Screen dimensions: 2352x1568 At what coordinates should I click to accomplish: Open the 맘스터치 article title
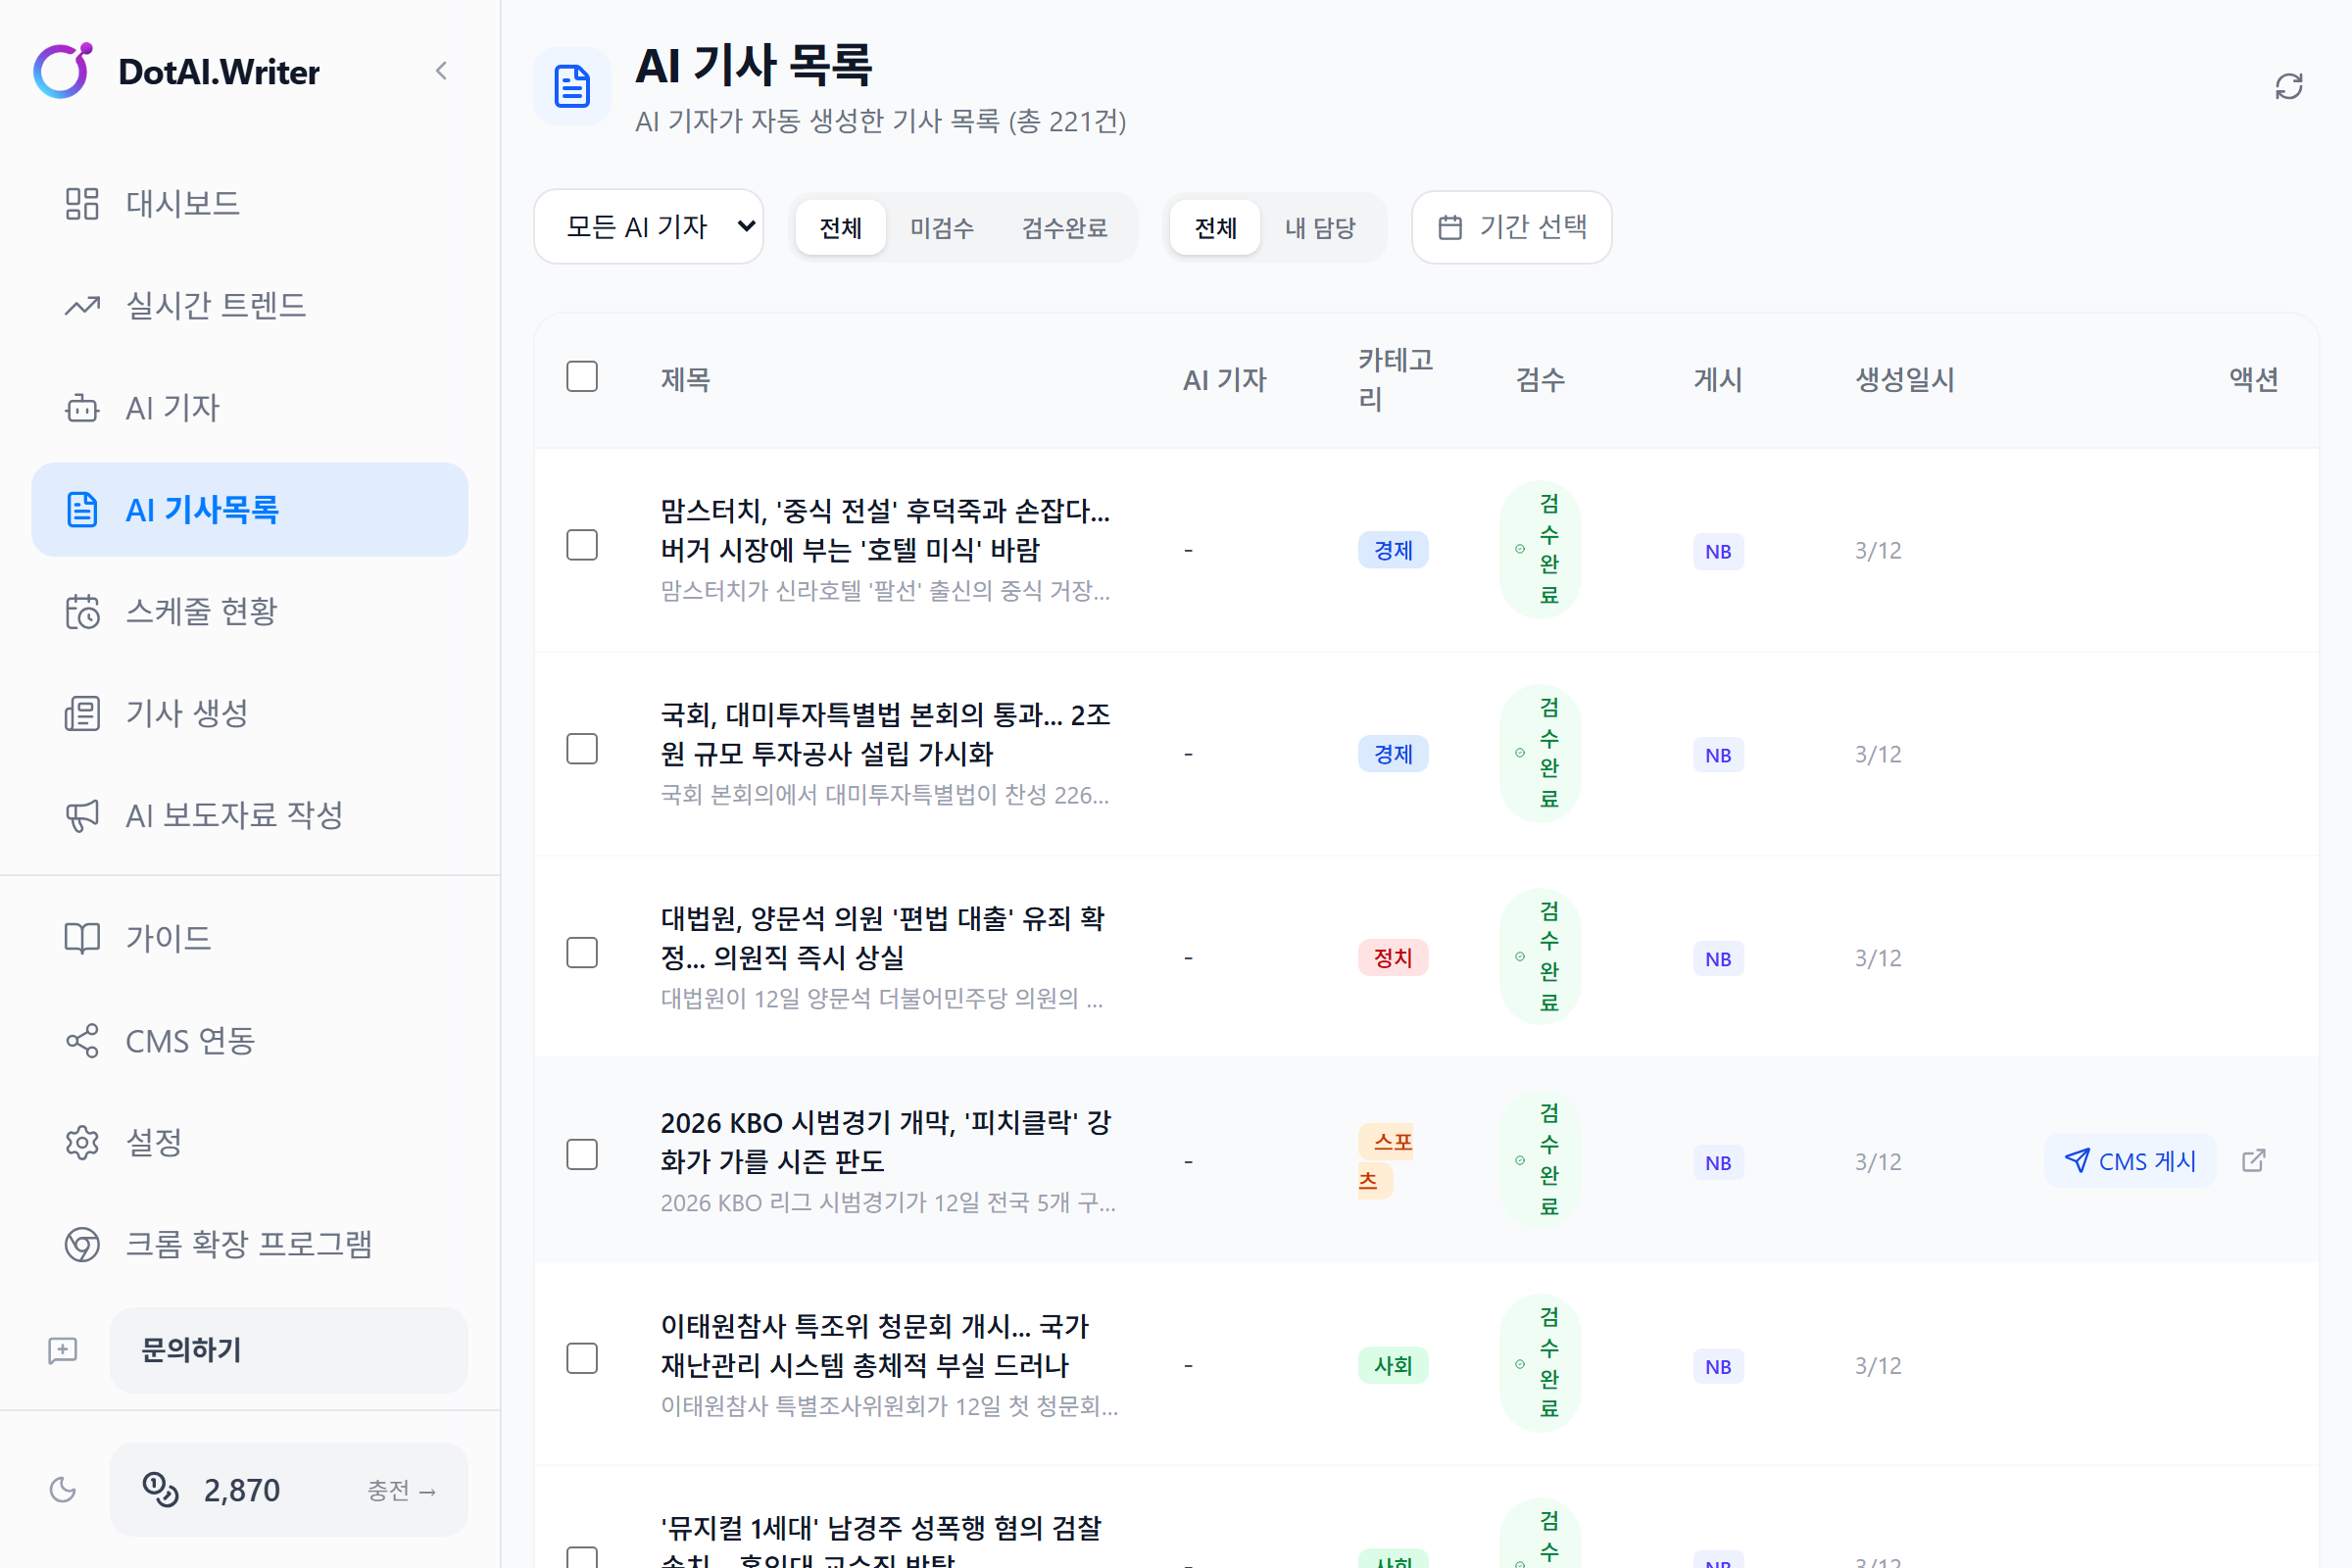click(x=886, y=531)
